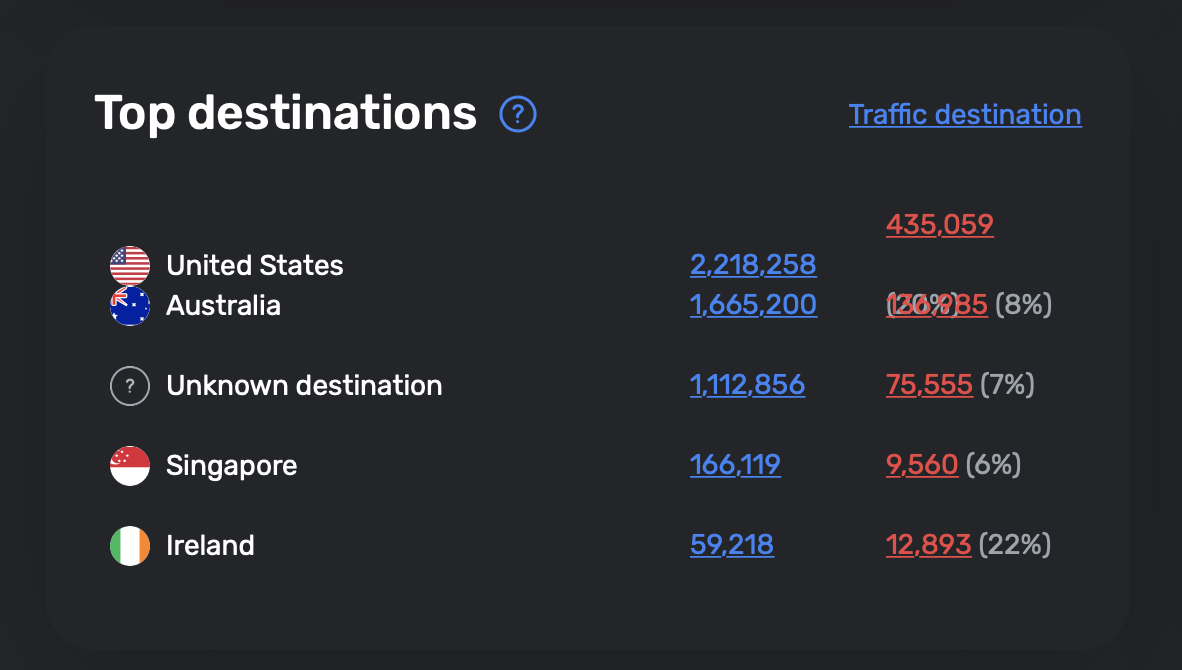Click the Singapore flag icon
1182x670 pixels.
(130, 466)
